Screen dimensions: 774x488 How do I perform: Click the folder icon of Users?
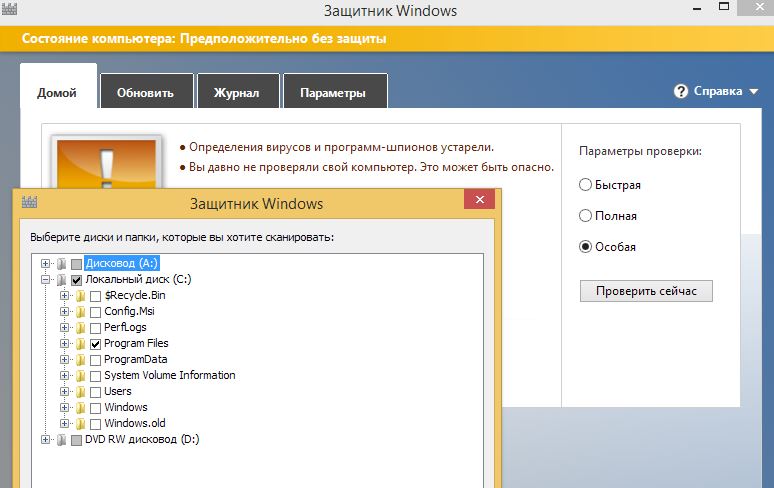click(80, 392)
